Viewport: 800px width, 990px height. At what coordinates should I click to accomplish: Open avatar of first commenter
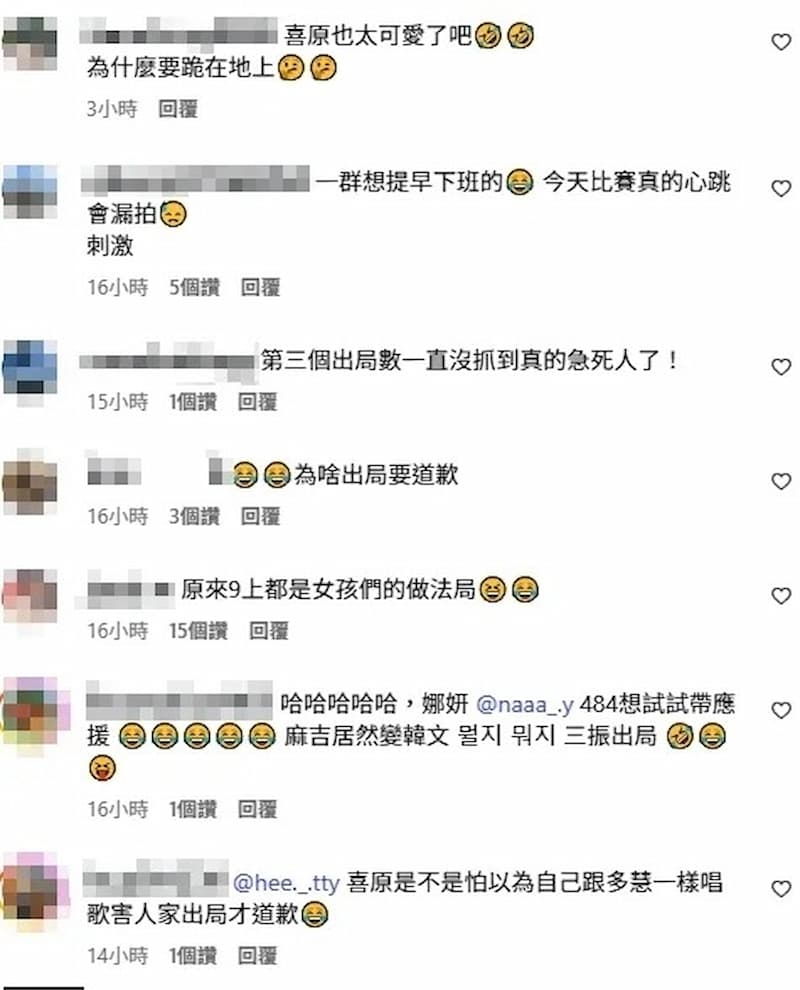coord(30,44)
